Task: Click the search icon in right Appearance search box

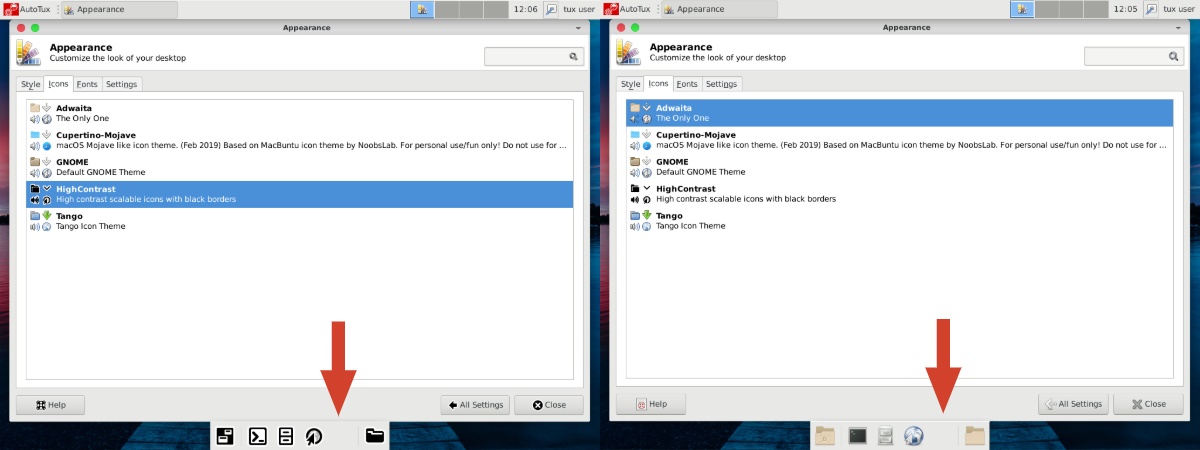Action: tap(1174, 57)
